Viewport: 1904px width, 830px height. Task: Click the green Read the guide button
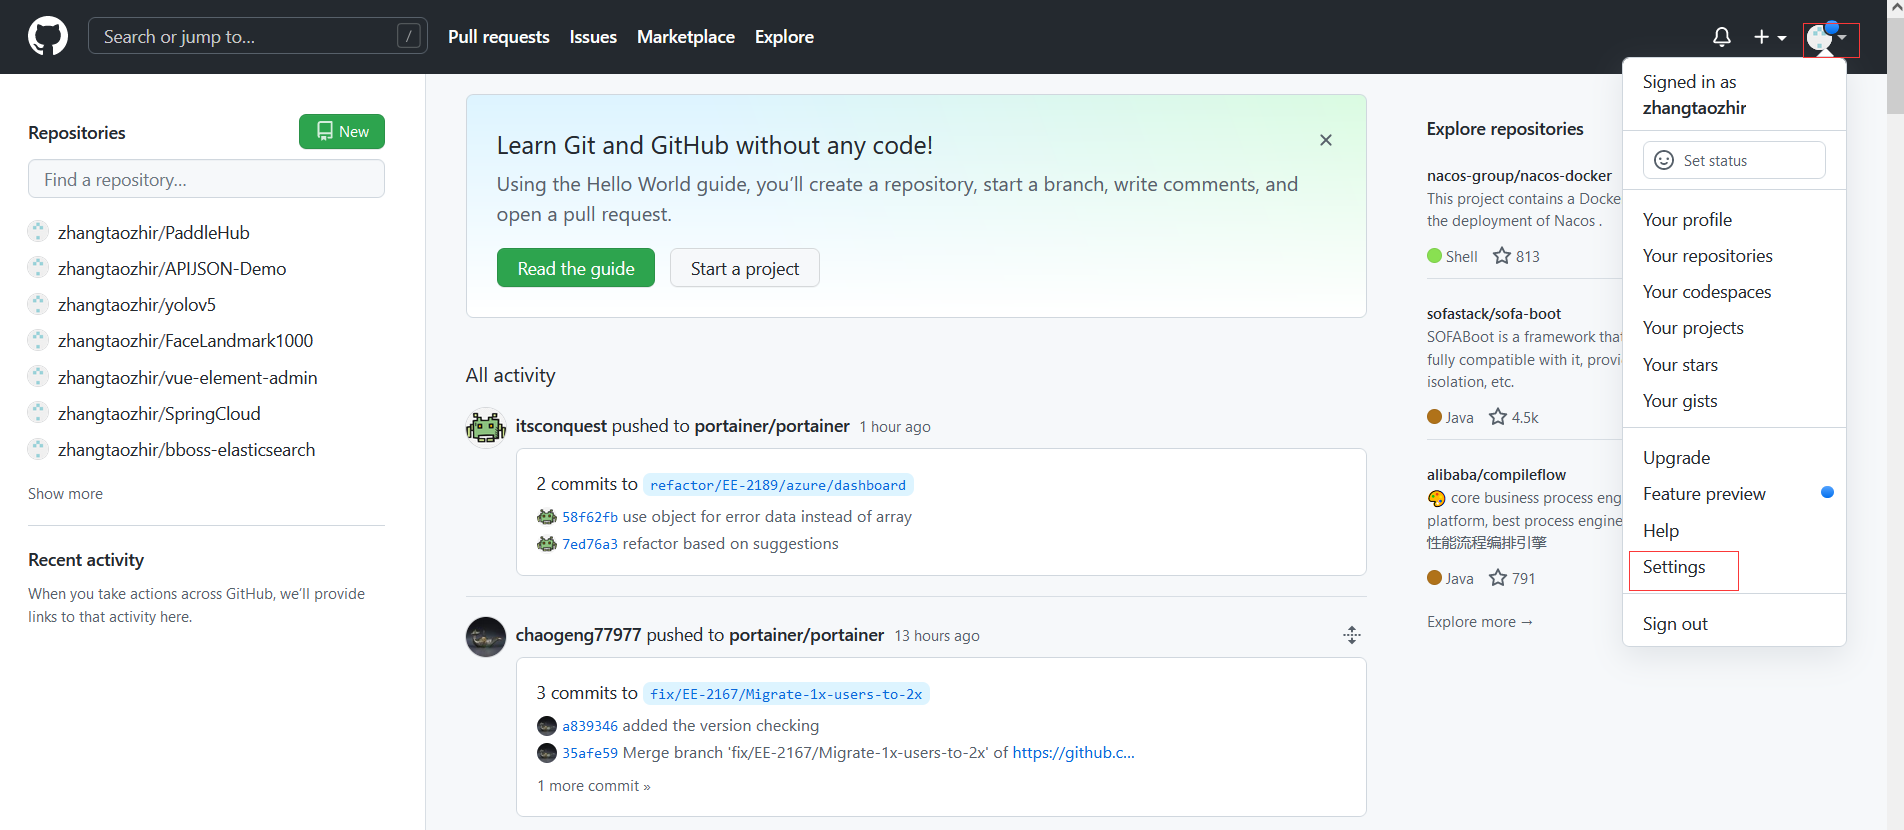pos(576,268)
